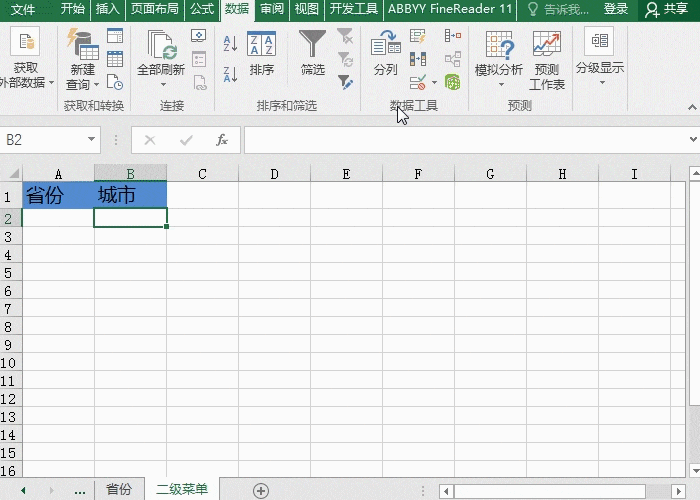Open the New Query (新建查询) dropdown
The image size is (700, 500).
pyautogui.click(x=83, y=59)
